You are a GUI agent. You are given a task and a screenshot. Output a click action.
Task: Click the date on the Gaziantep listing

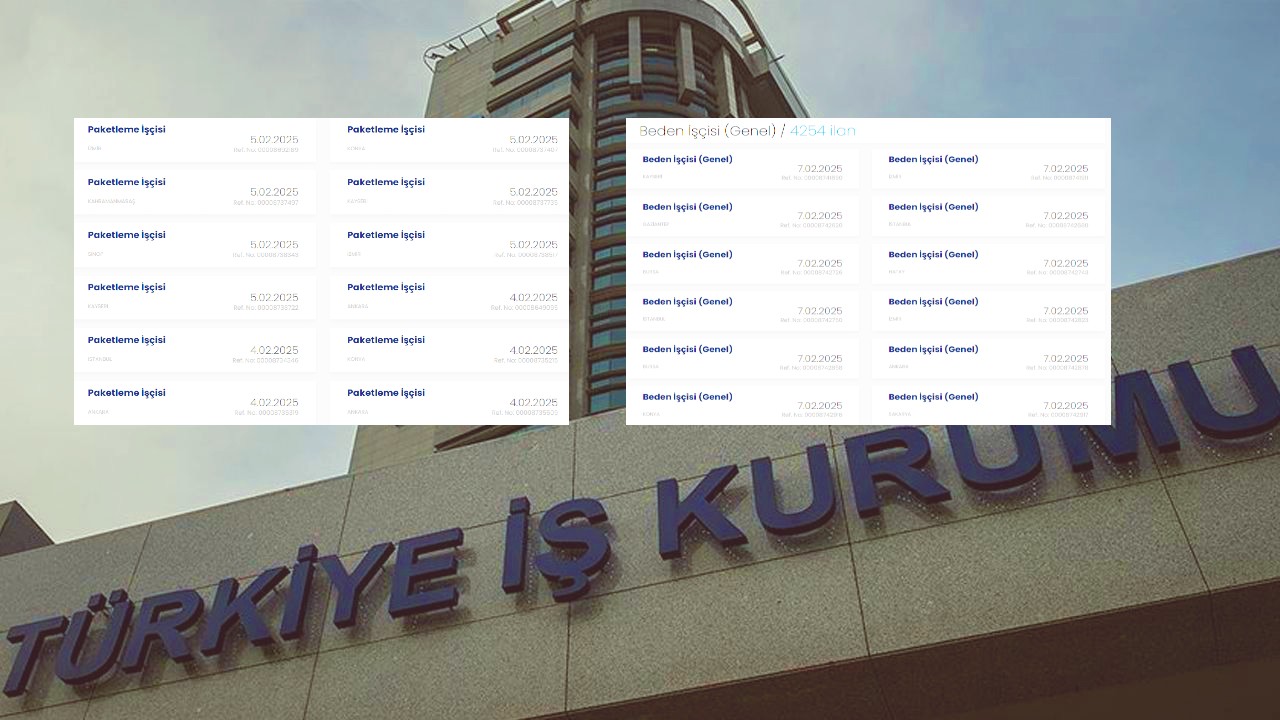click(819, 216)
